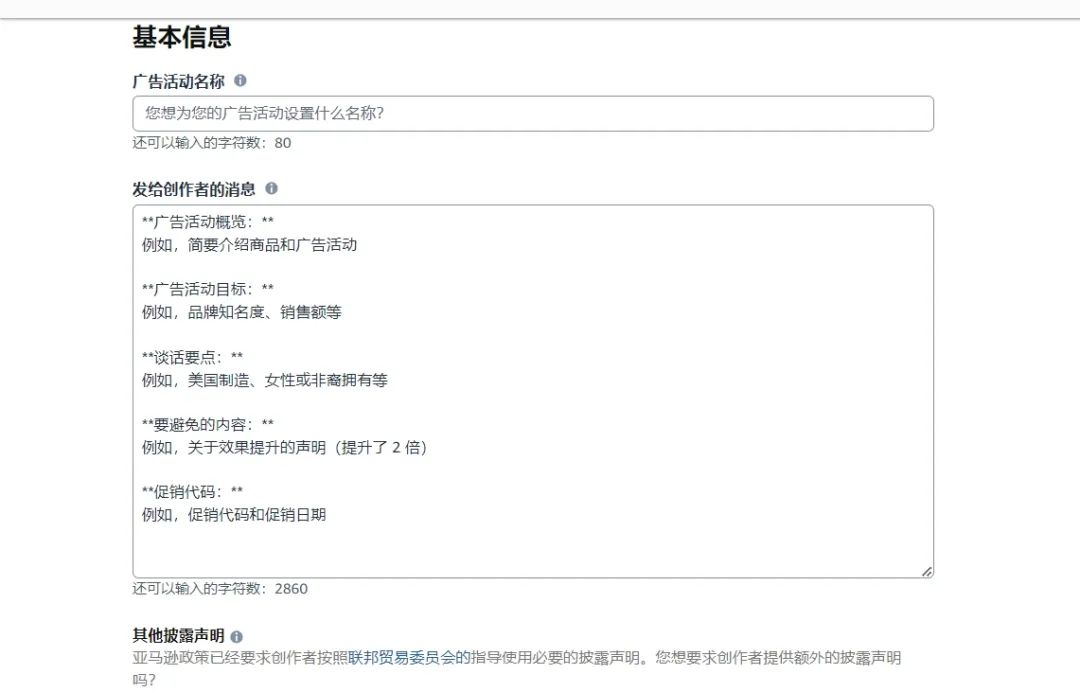This screenshot has width=1080, height=692.
Task: Click inside the 发给创作者的消息 text area
Action: [x=533, y=391]
